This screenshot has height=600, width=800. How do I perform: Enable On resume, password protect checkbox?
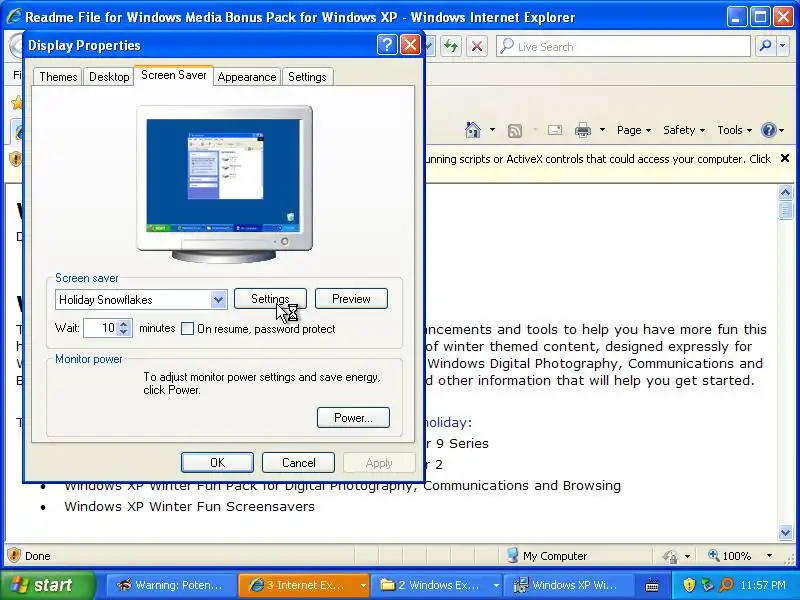pos(187,329)
